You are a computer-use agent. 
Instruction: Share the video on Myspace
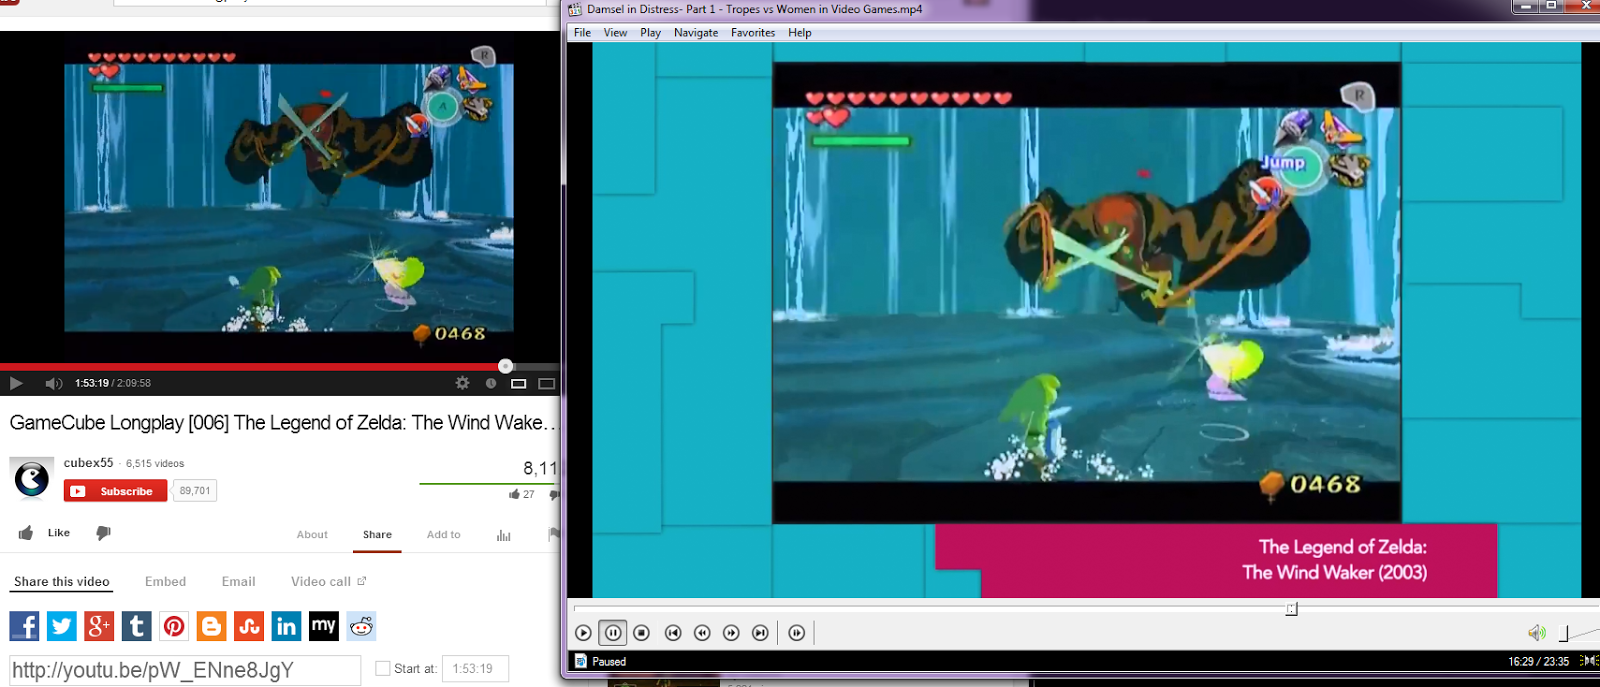point(324,626)
